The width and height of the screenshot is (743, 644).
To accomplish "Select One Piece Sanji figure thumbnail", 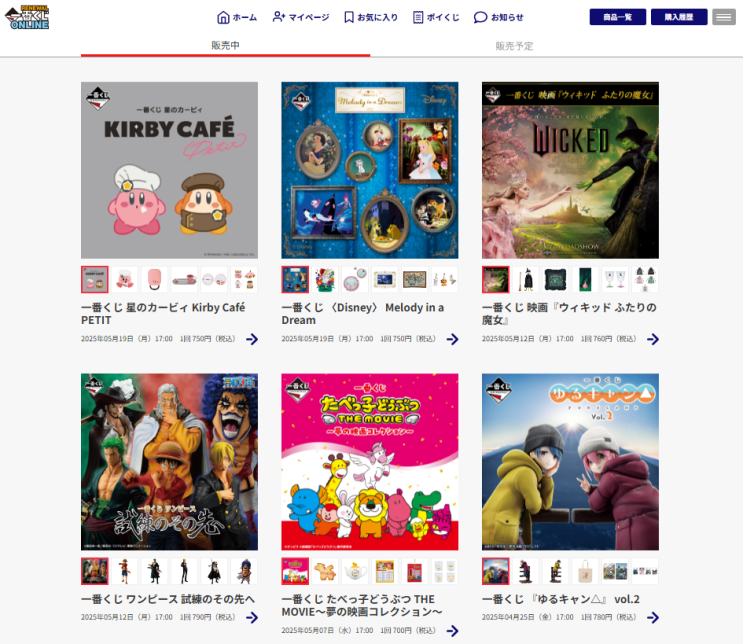I will pyautogui.click(x=184, y=571).
